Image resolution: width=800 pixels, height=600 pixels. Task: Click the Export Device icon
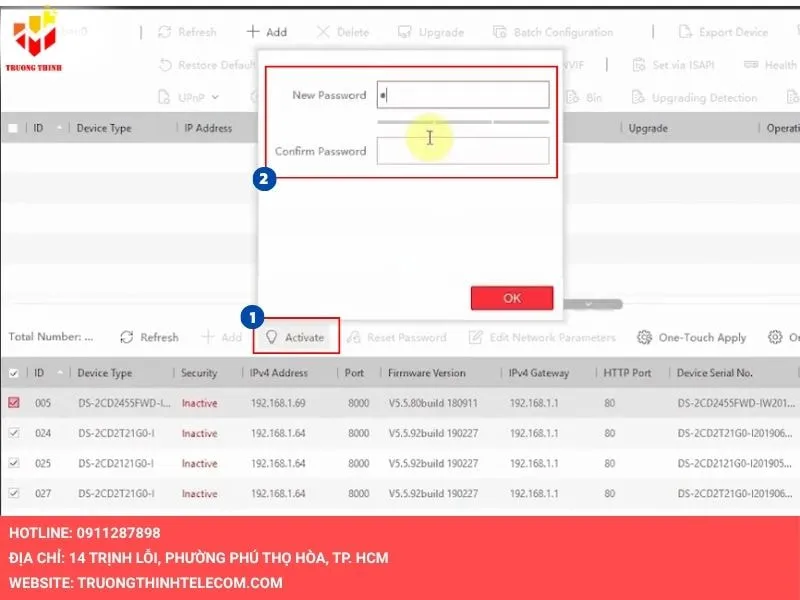pyautogui.click(x=685, y=32)
